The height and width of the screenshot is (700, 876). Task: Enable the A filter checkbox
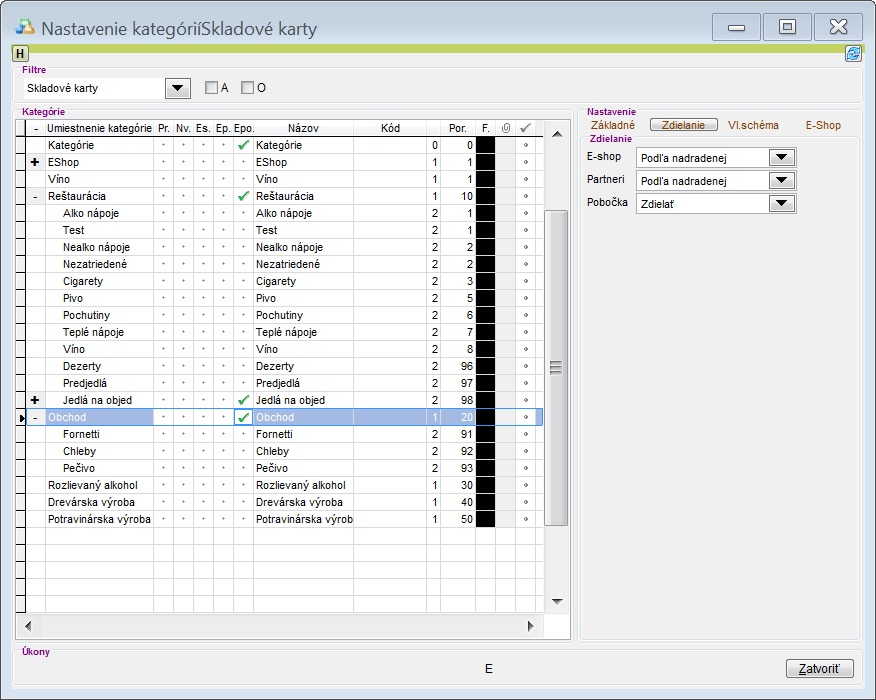[211, 88]
